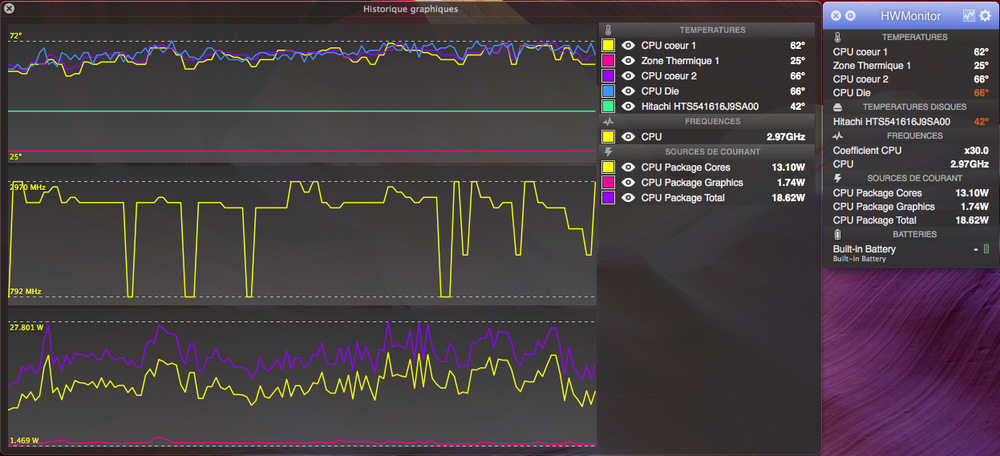This screenshot has width=1000, height=456.
Task: Select Coefficient CPU row in HWMonitor
Action: [910, 150]
